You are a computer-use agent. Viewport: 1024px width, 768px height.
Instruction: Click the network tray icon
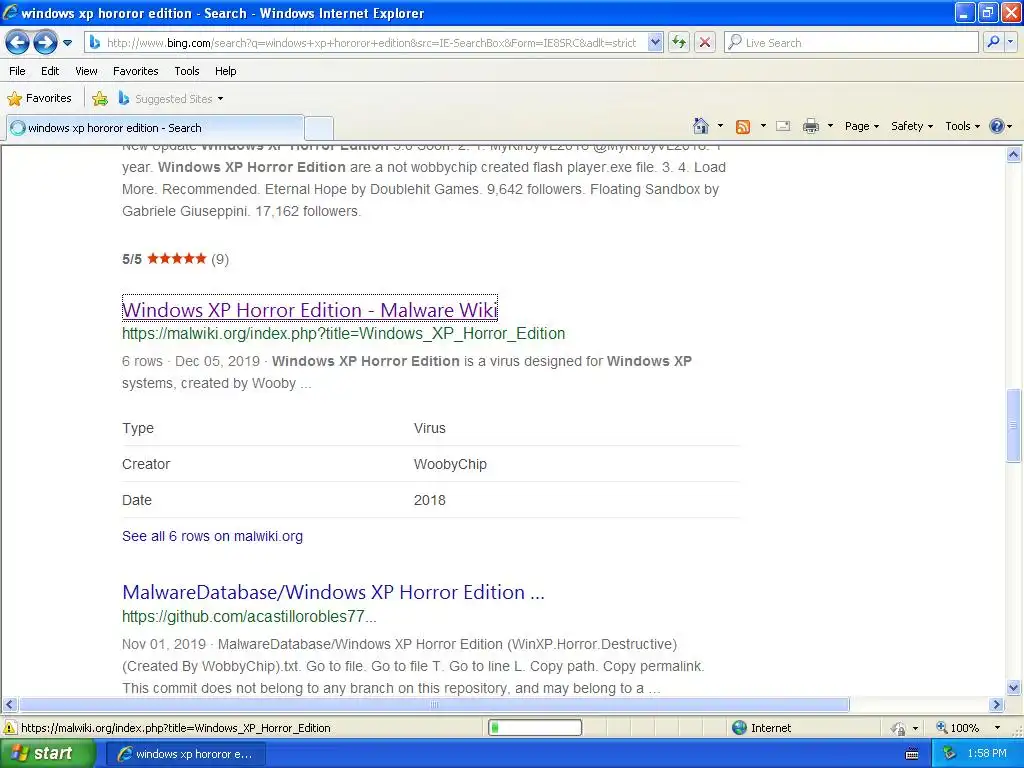(949, 754)
